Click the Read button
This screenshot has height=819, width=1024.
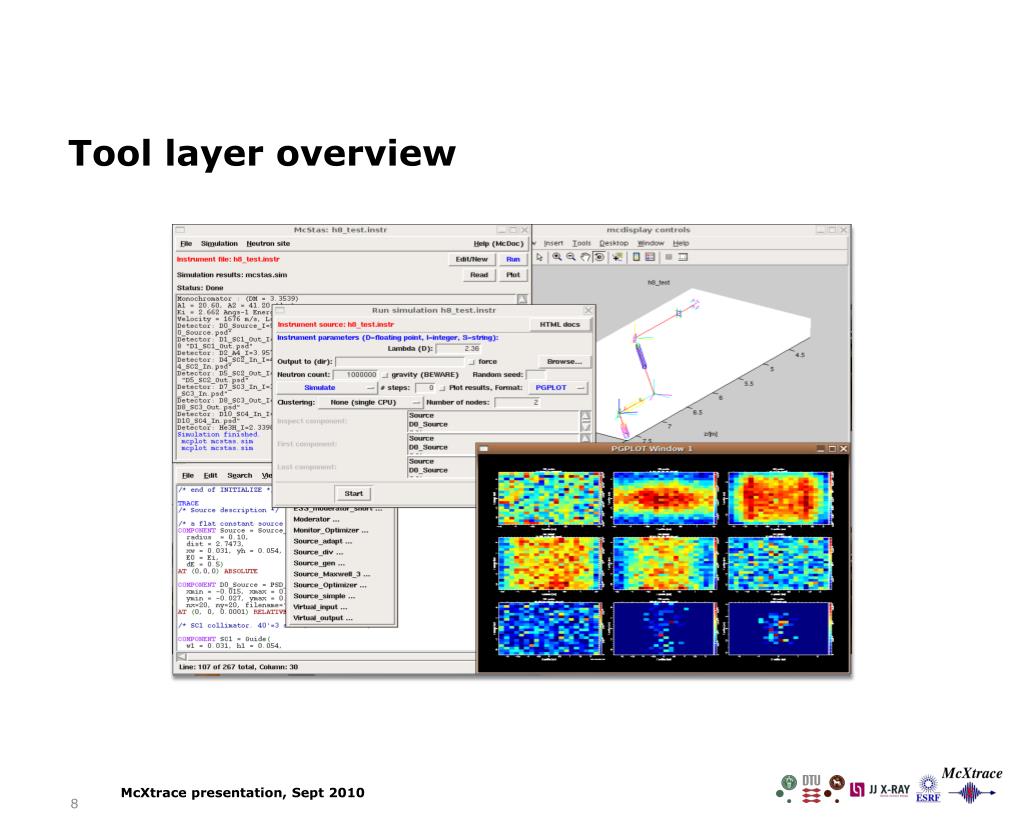(479, 275)
